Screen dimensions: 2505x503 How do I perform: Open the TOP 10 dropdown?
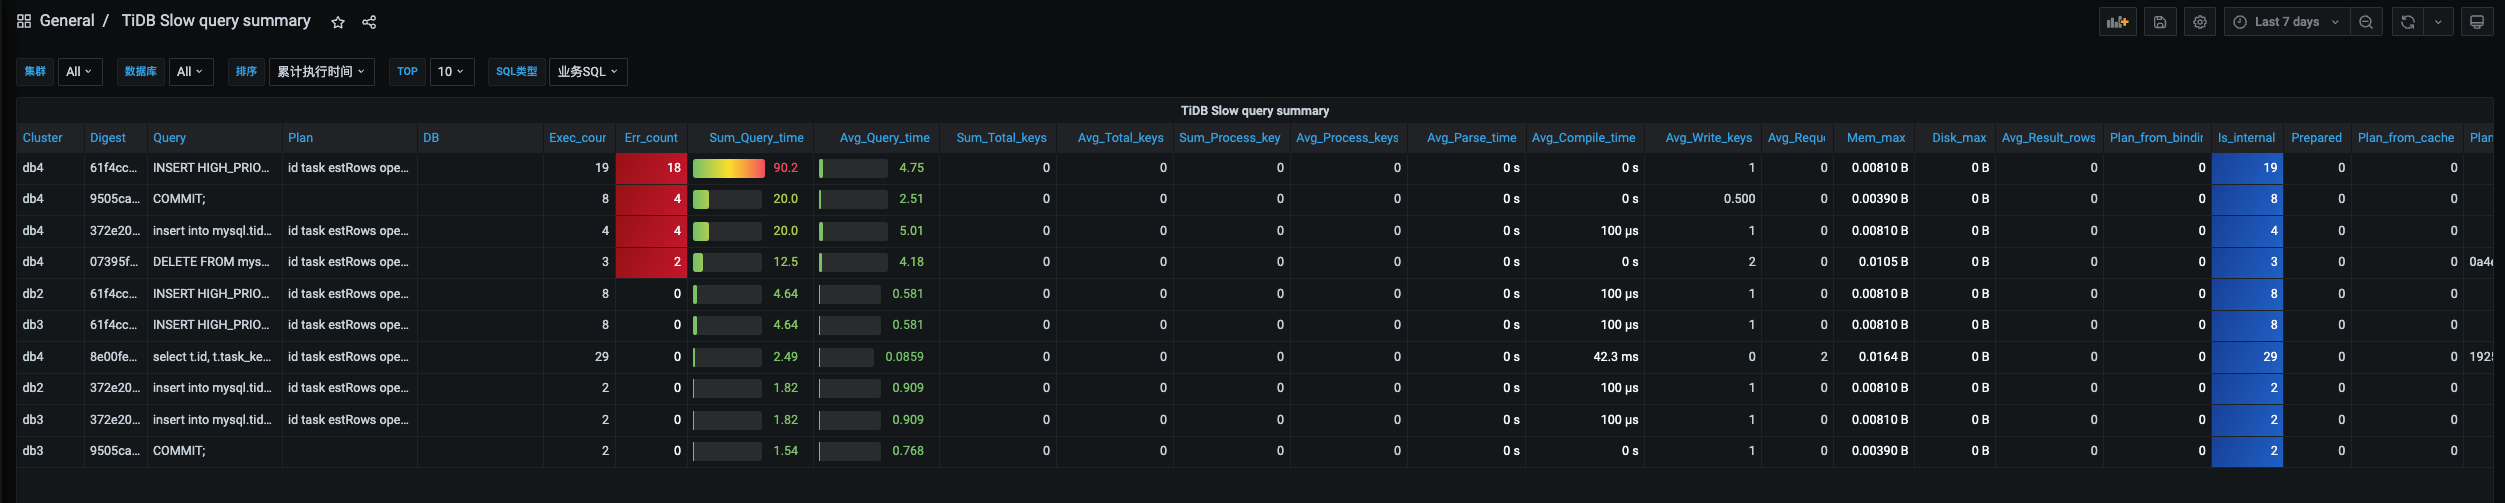click(452, 72)
